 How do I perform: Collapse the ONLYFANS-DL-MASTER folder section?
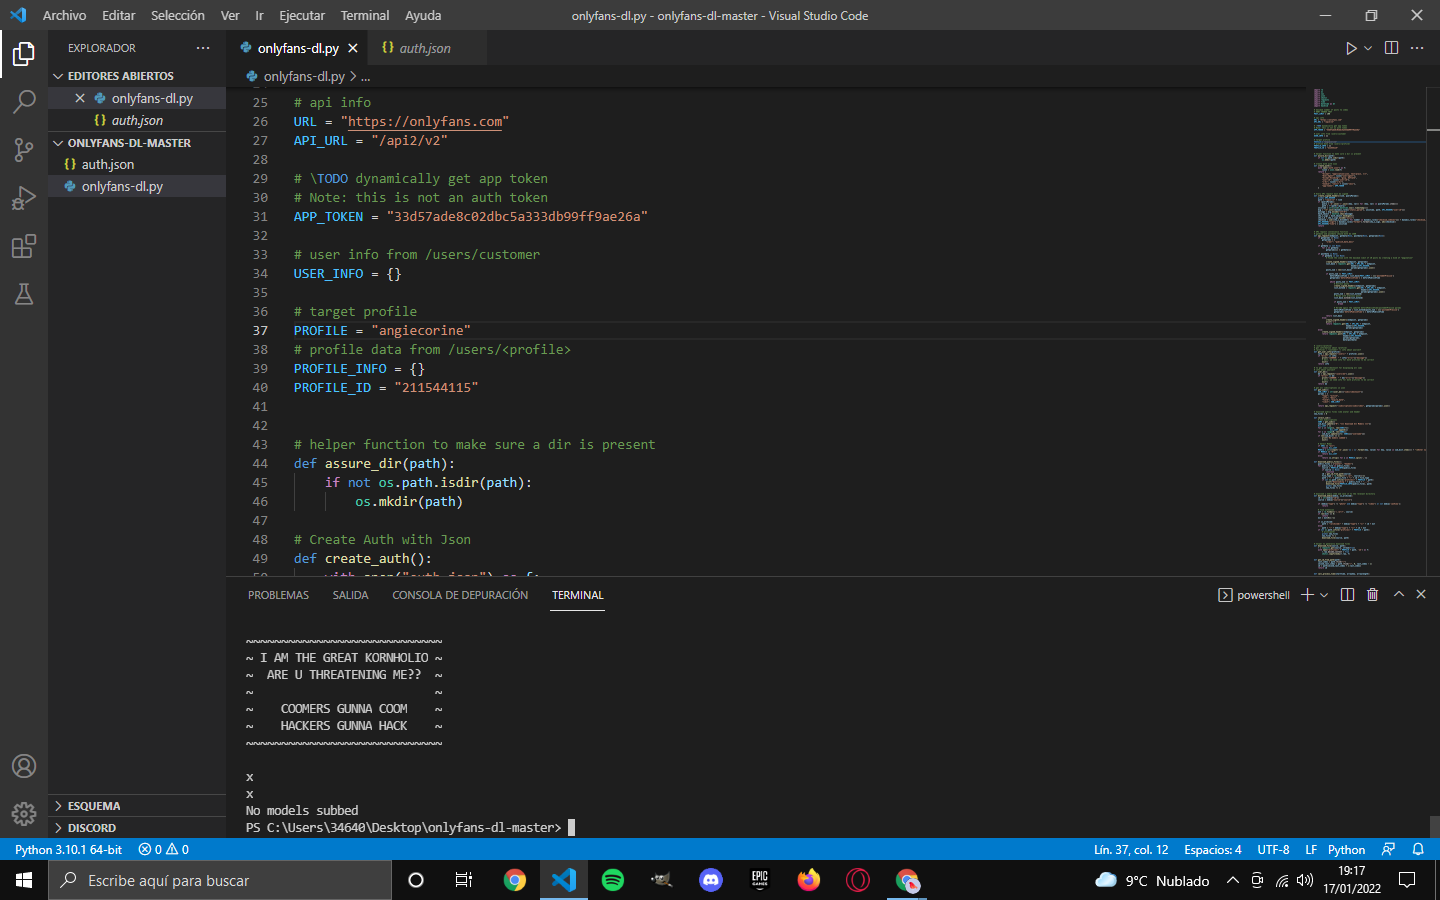click(137, 143)
